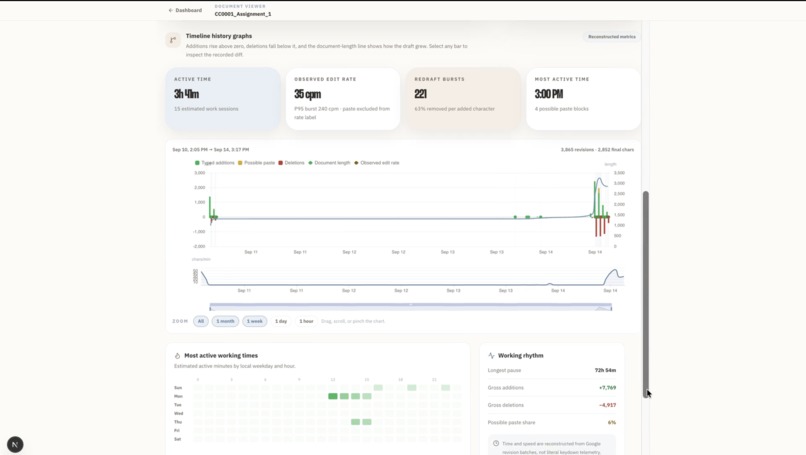This screenshot has width=806, height=455.
Task: Click the page vertical scrollbar thumb
Action: click(646, 294)
